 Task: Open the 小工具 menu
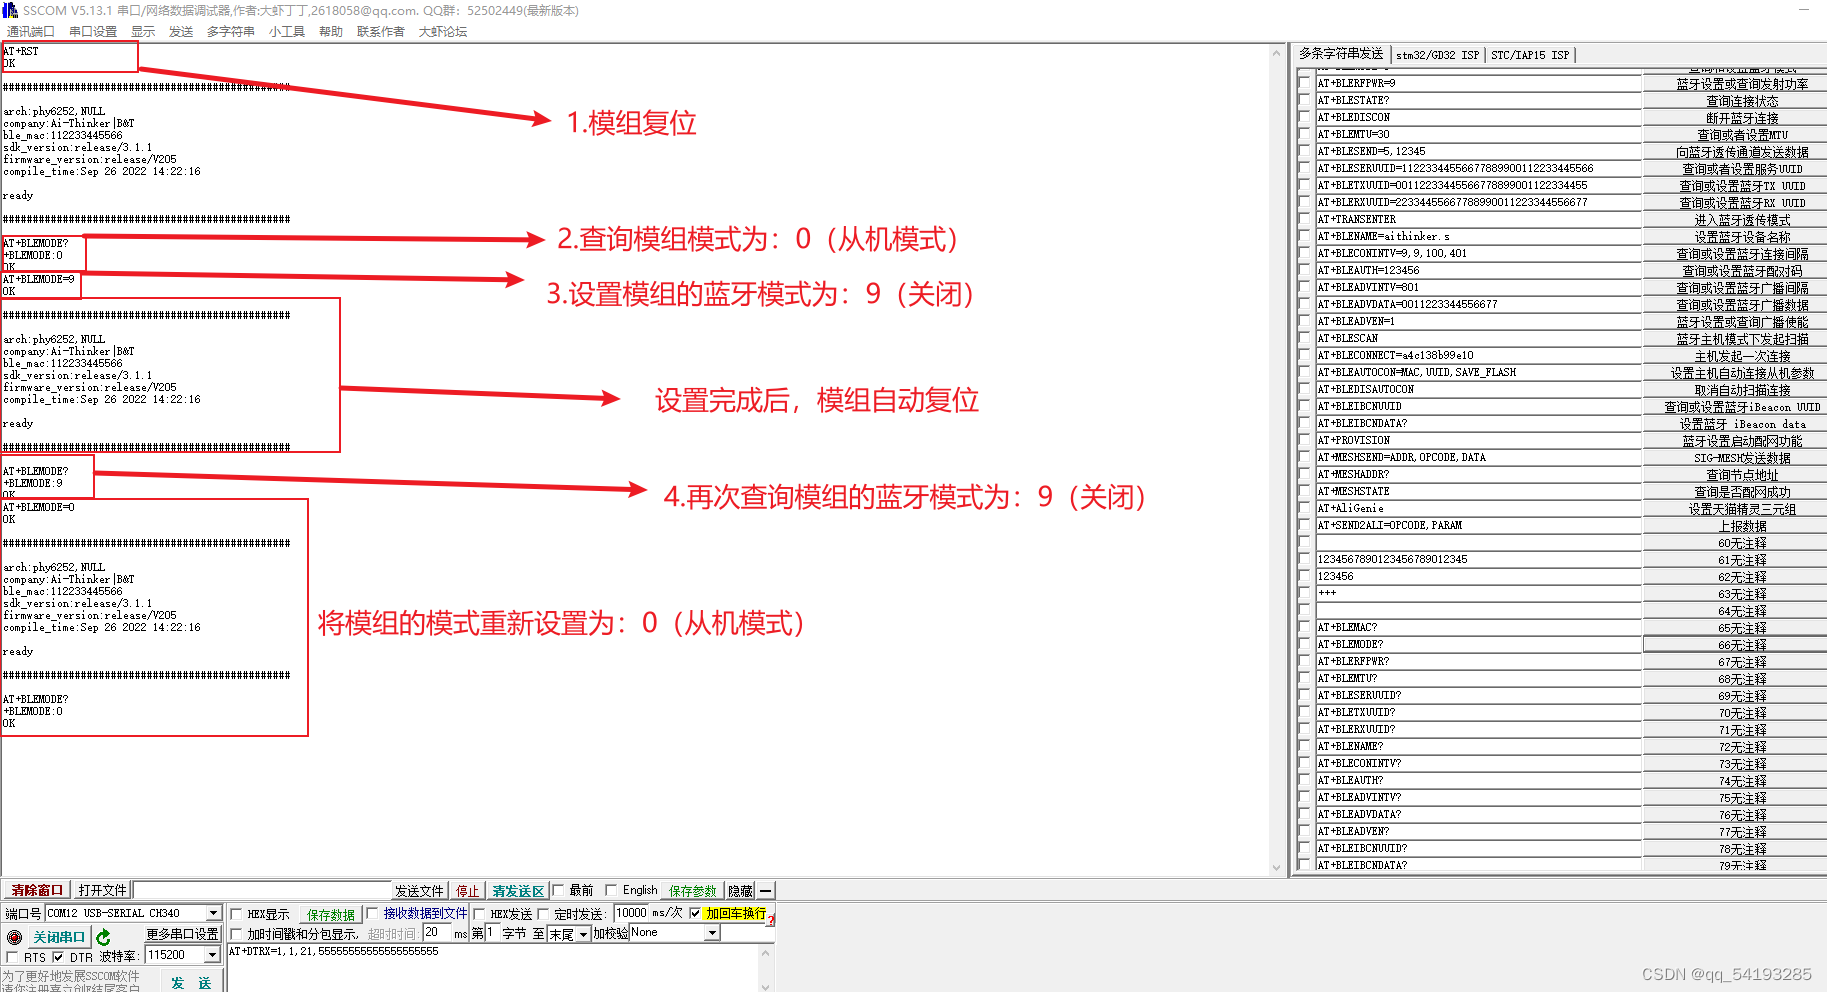(287, 32)
